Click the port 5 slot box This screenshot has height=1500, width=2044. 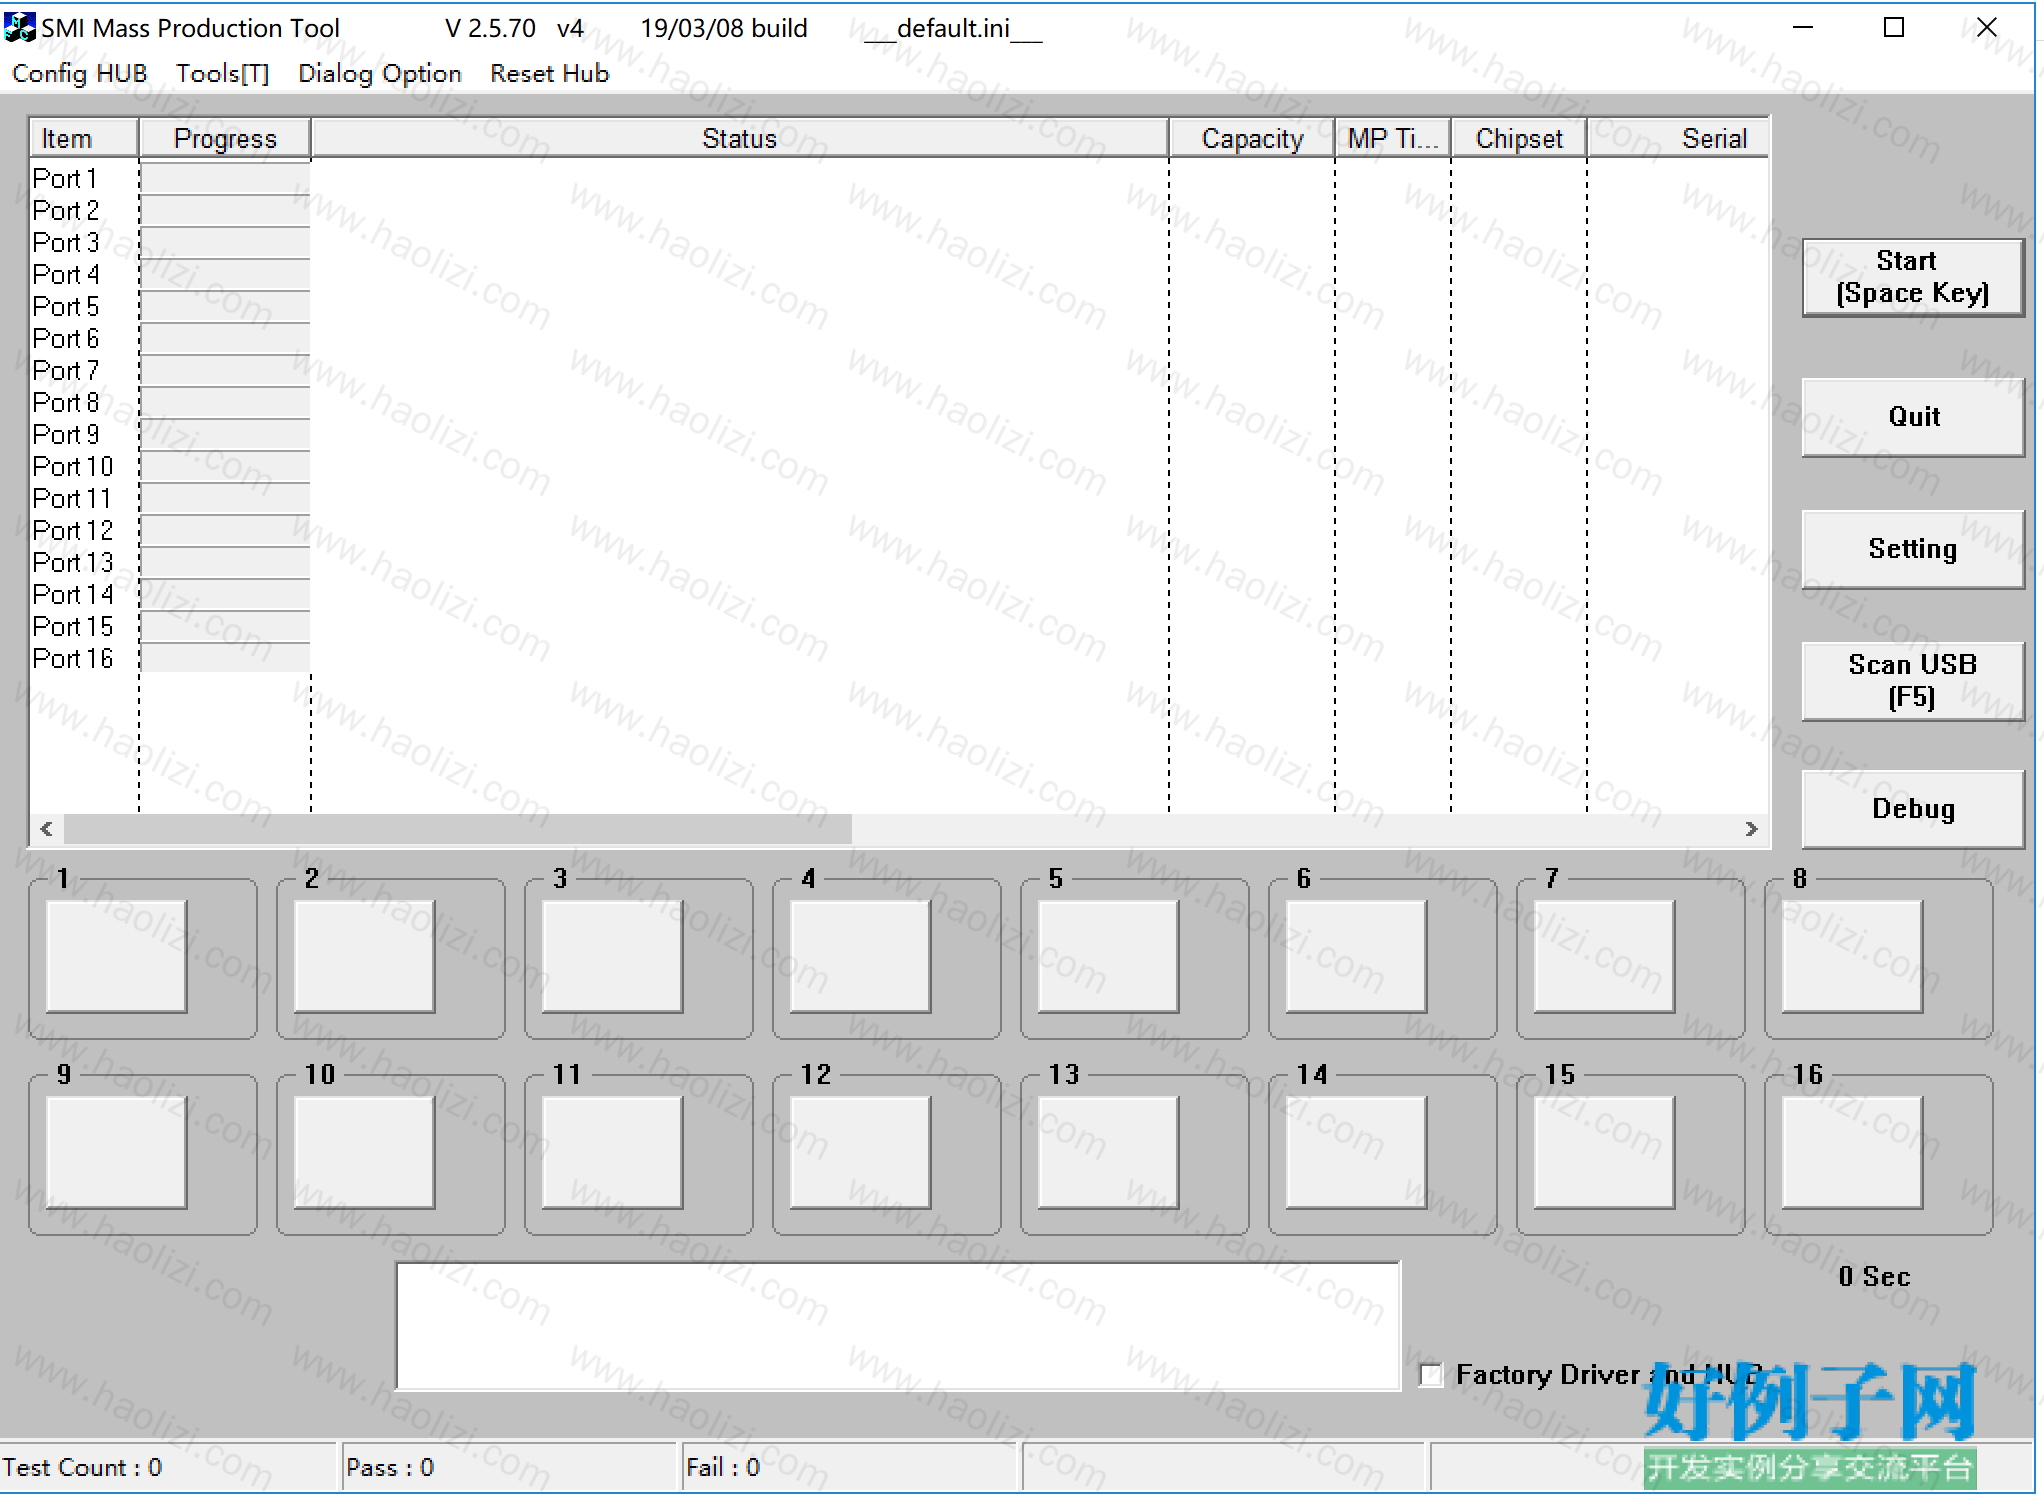[1108, 956]
